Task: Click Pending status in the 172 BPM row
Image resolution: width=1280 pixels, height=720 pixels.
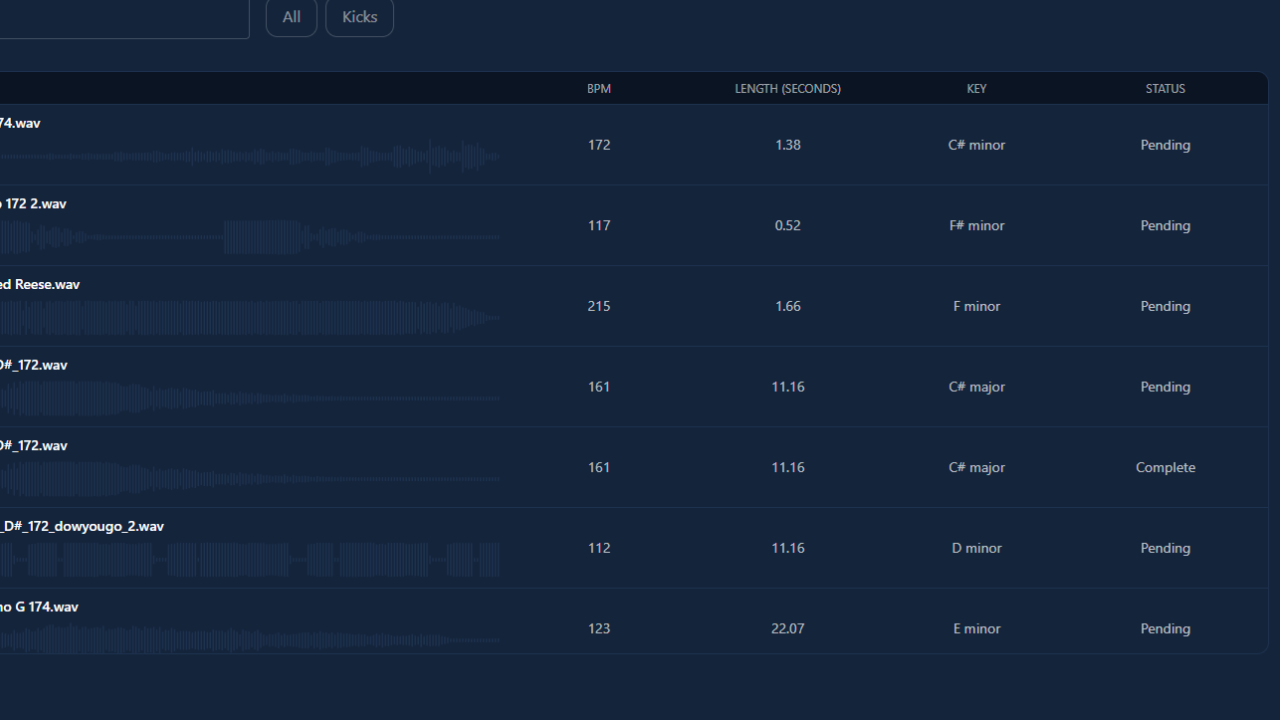Action: 1165,145
